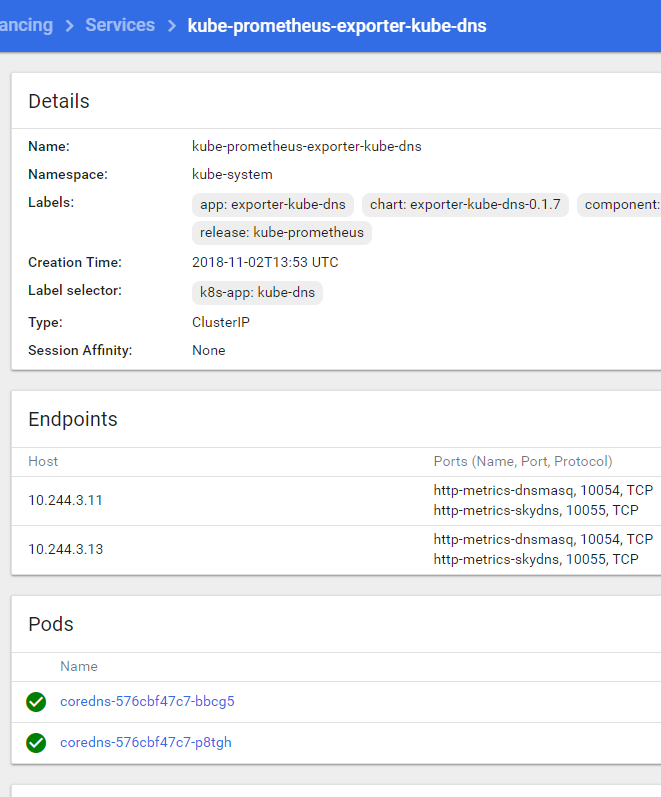Click the 'Labels:' field label

[x=51, y=202]
